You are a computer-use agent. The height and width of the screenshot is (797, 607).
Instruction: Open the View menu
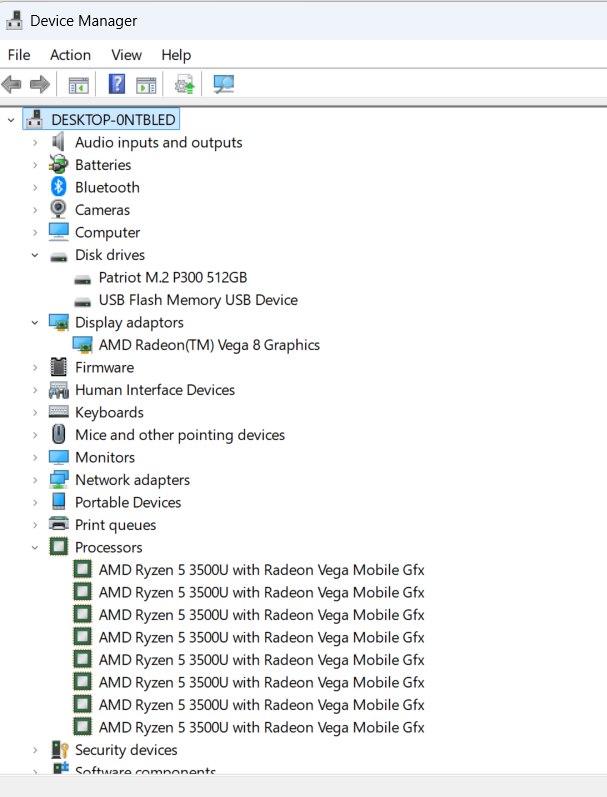click(x=127, y=55)
